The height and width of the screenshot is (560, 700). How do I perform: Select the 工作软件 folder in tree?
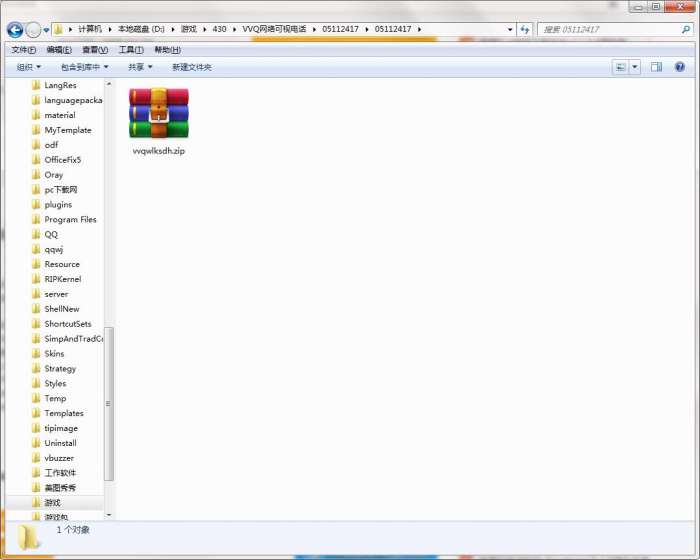point(54,473)
